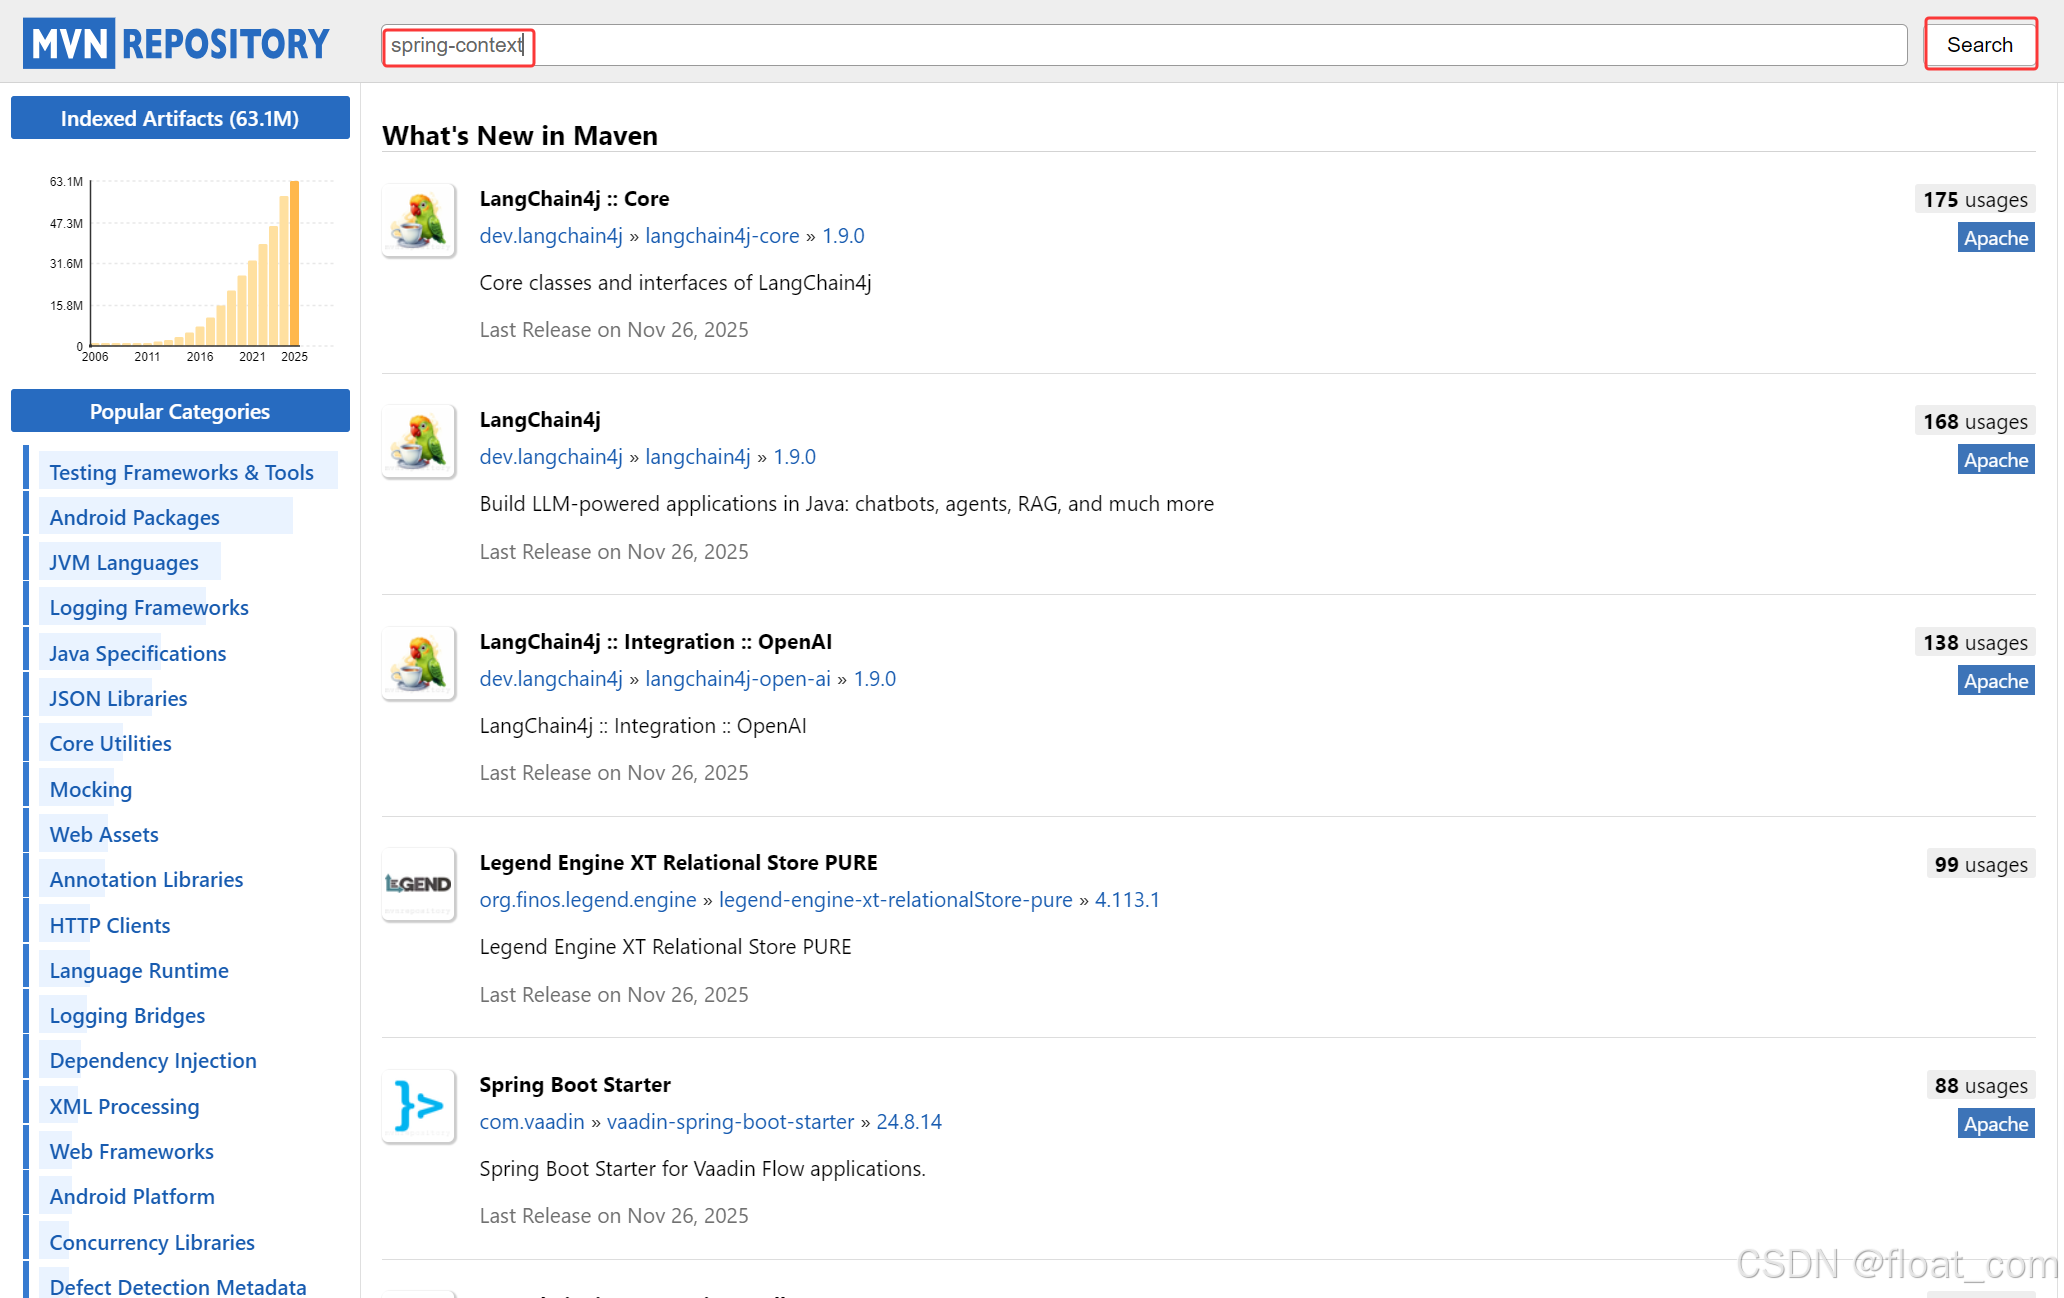2064x1298 pixels.
Task: Open the Dependency Injection category
Action: 153,1060
